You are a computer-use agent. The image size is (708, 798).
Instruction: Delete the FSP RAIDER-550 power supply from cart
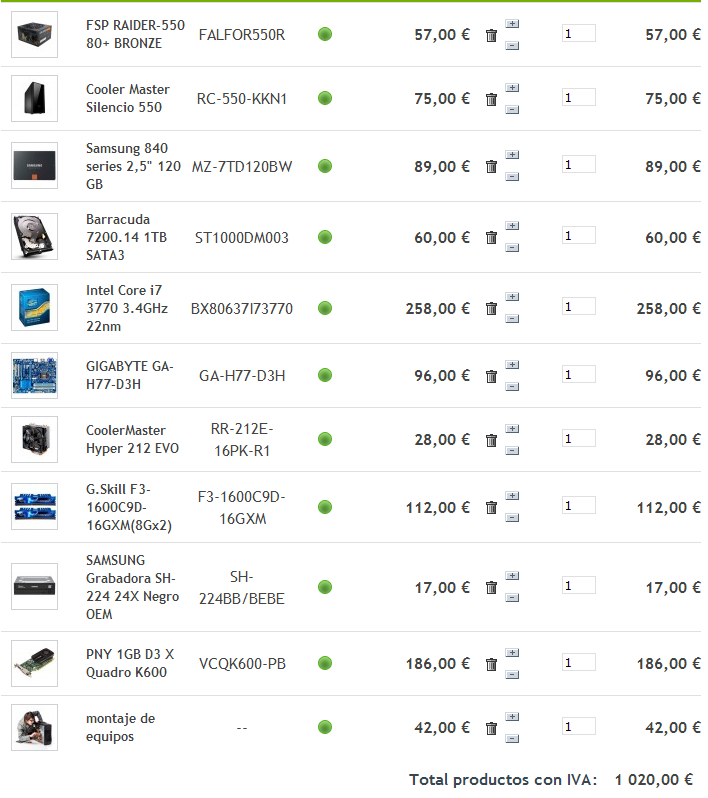[x=491, y=35]
